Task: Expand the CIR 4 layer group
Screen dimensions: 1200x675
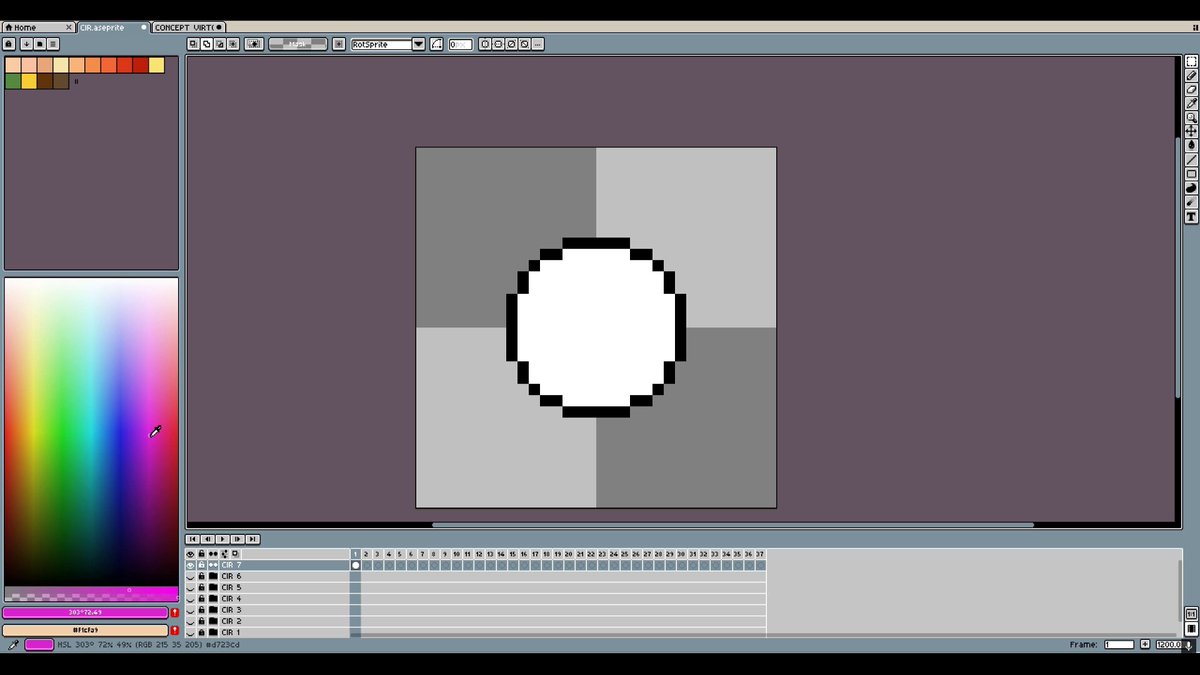Action: pos(213,599)
